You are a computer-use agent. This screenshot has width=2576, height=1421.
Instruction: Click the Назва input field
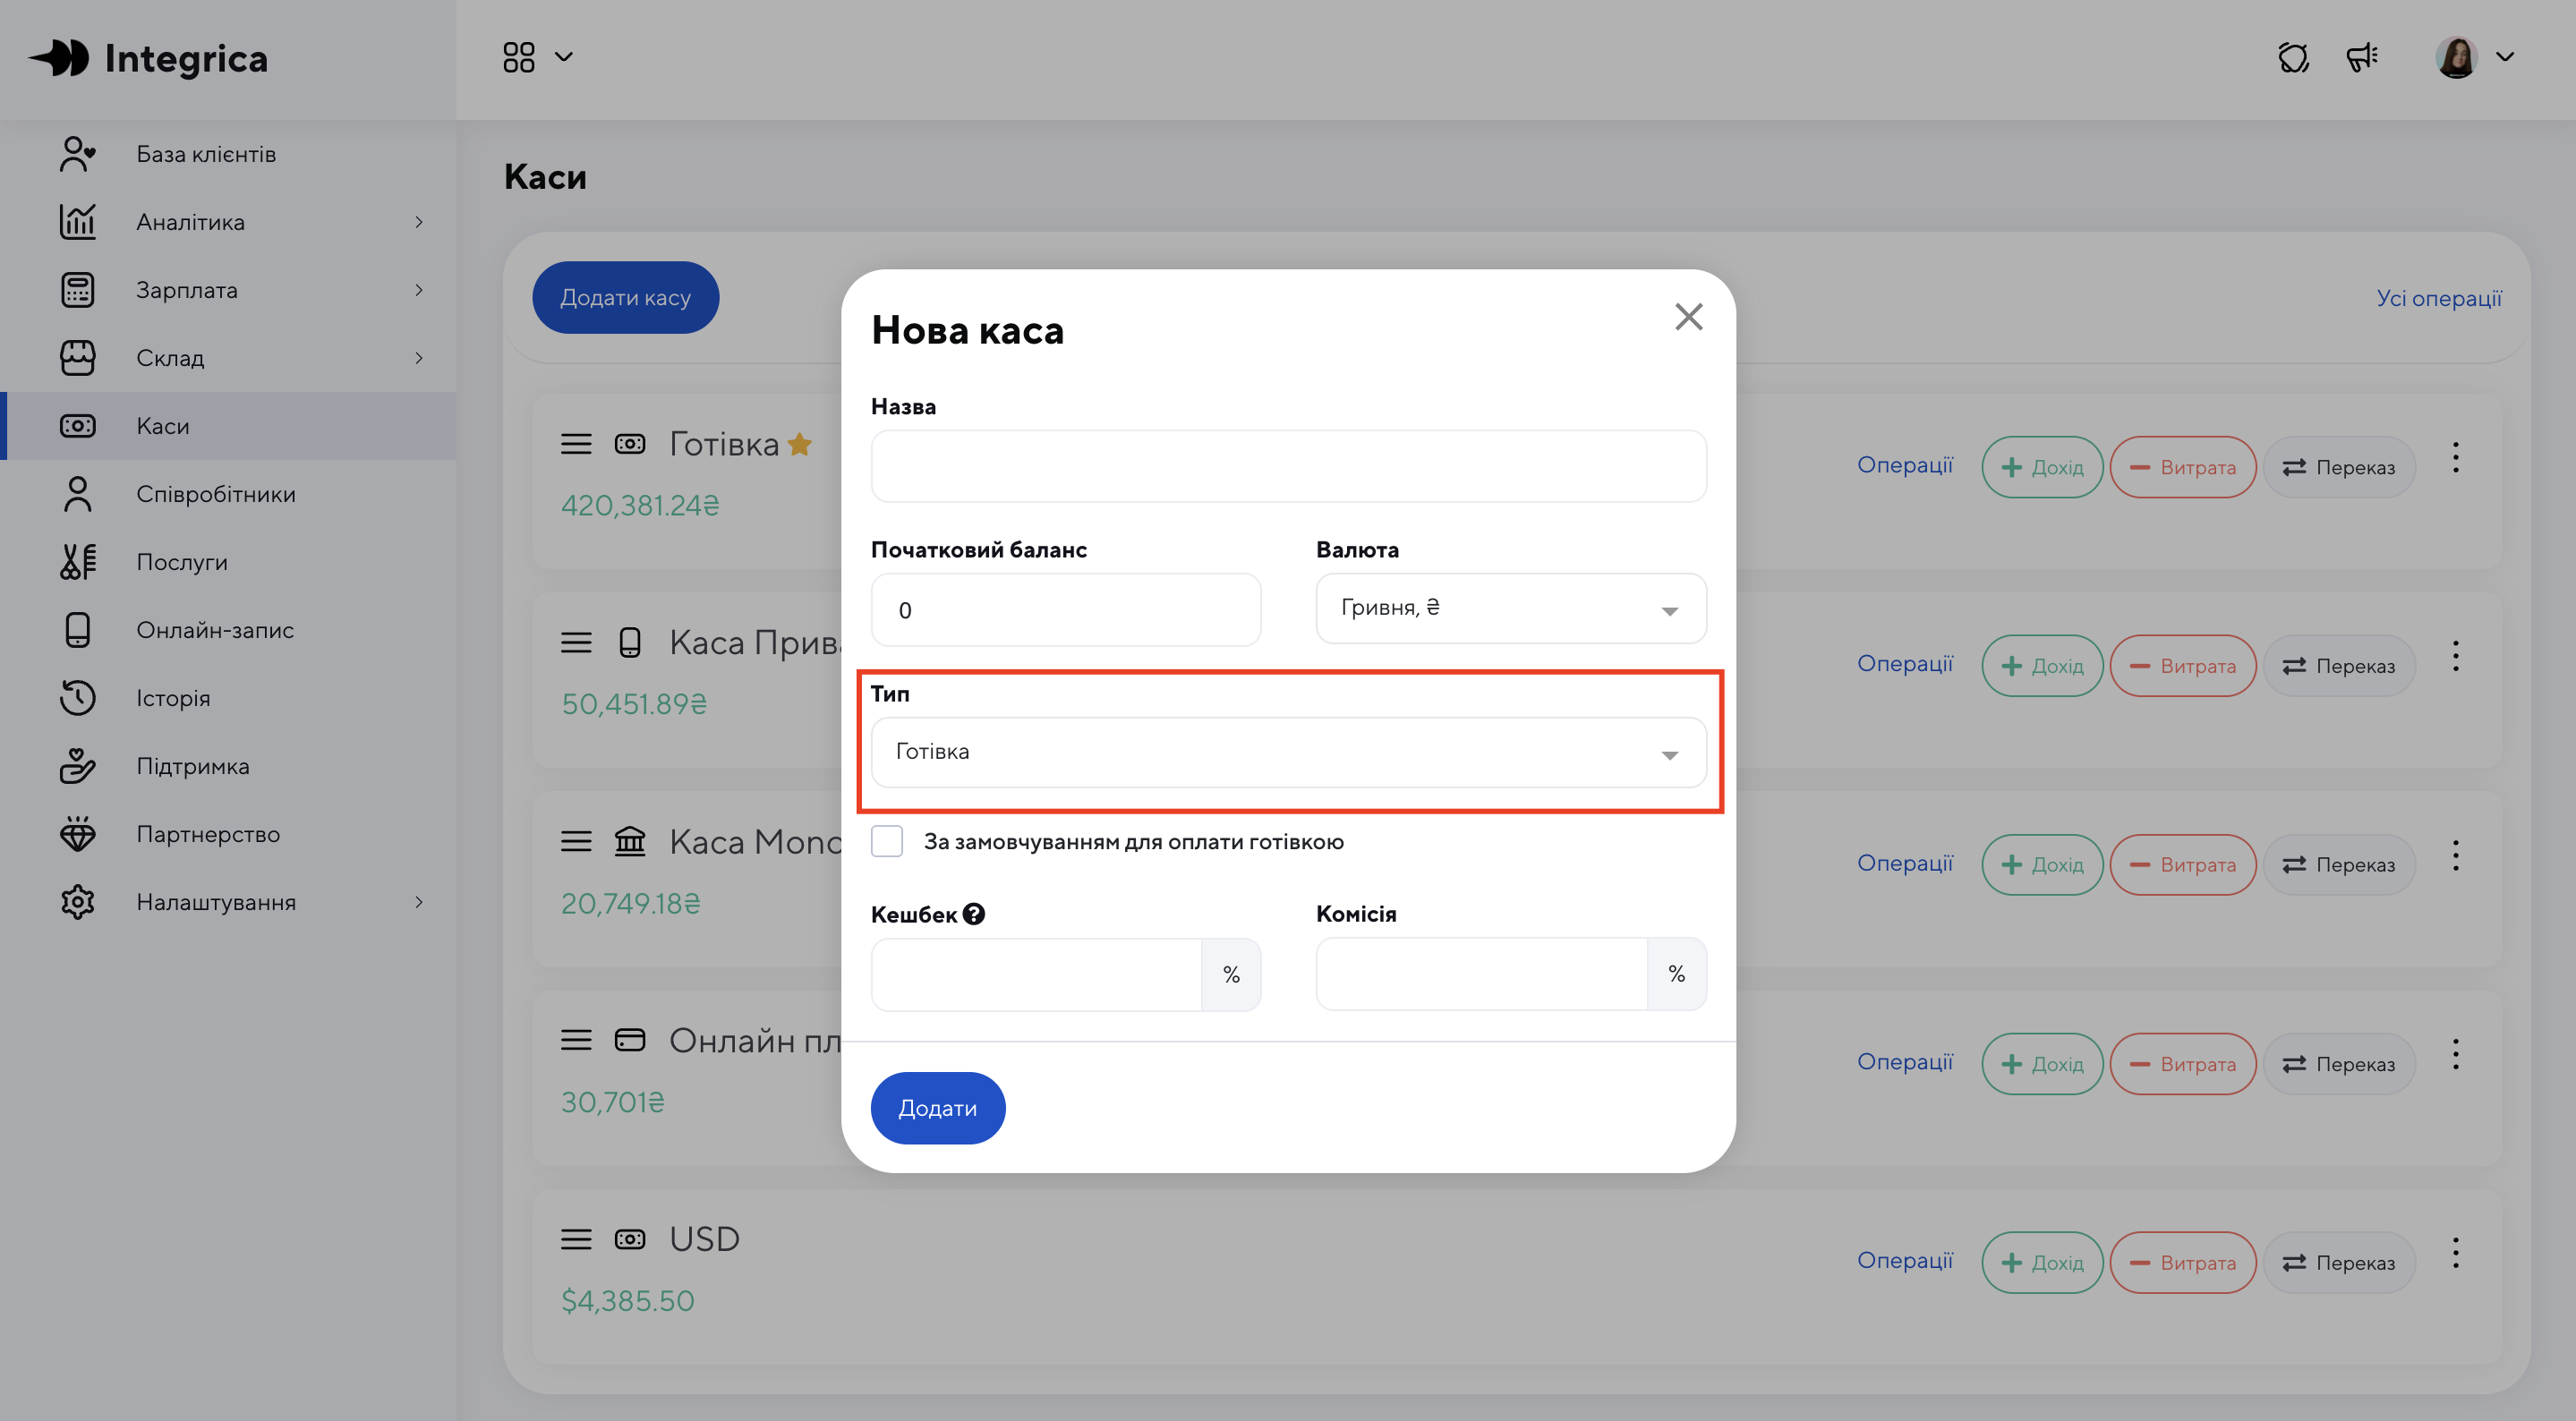1288,466
